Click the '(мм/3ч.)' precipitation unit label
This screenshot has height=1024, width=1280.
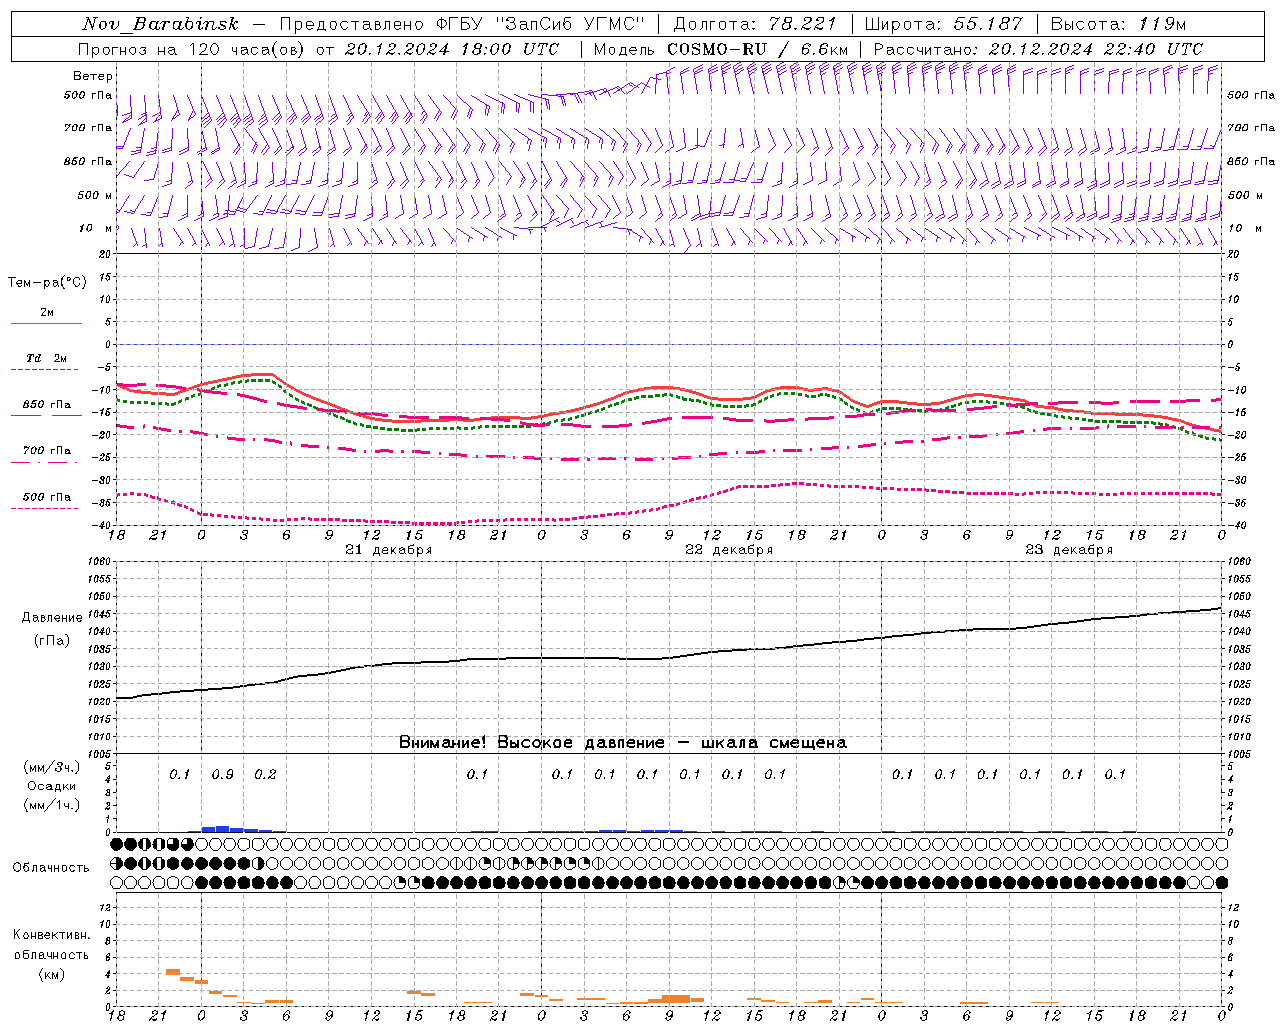52,767
